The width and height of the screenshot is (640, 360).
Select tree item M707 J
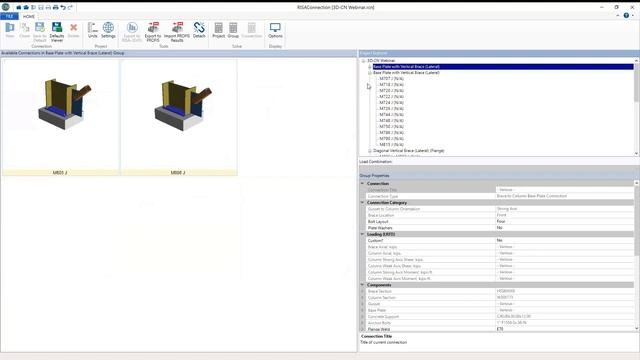pos(391,79)
